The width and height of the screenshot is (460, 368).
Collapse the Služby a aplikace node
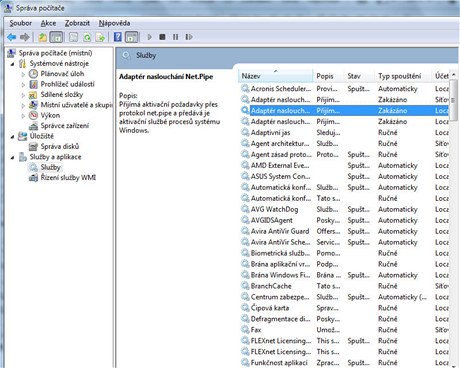13,157
